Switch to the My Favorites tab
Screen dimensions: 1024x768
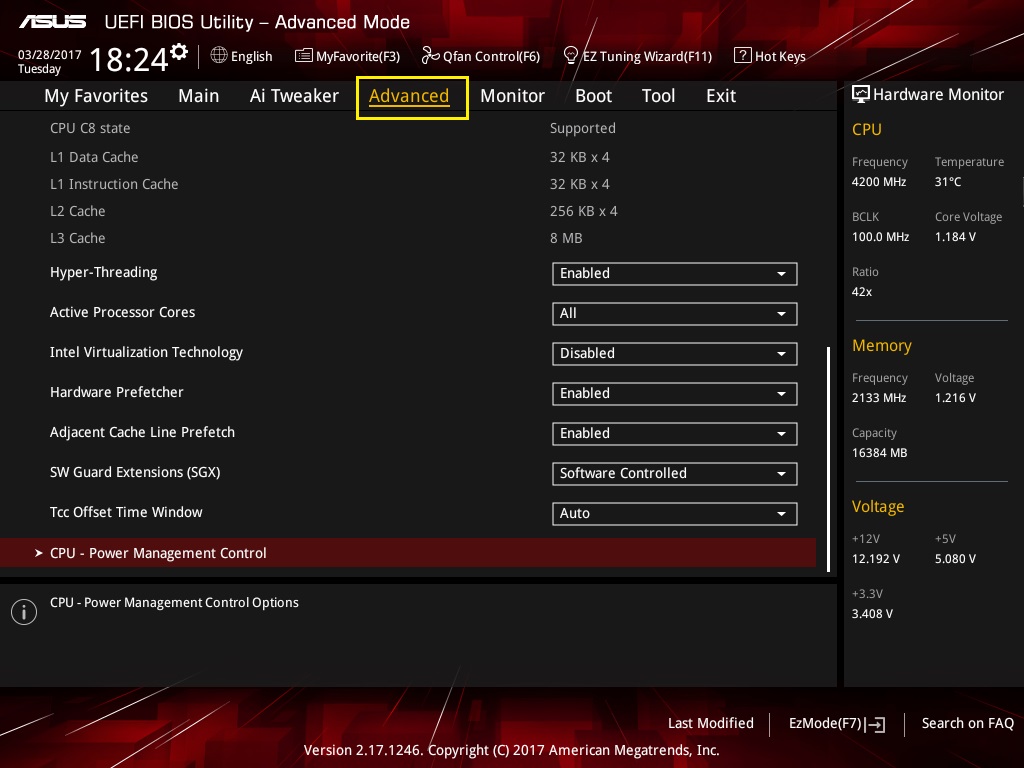pos(96,96)
